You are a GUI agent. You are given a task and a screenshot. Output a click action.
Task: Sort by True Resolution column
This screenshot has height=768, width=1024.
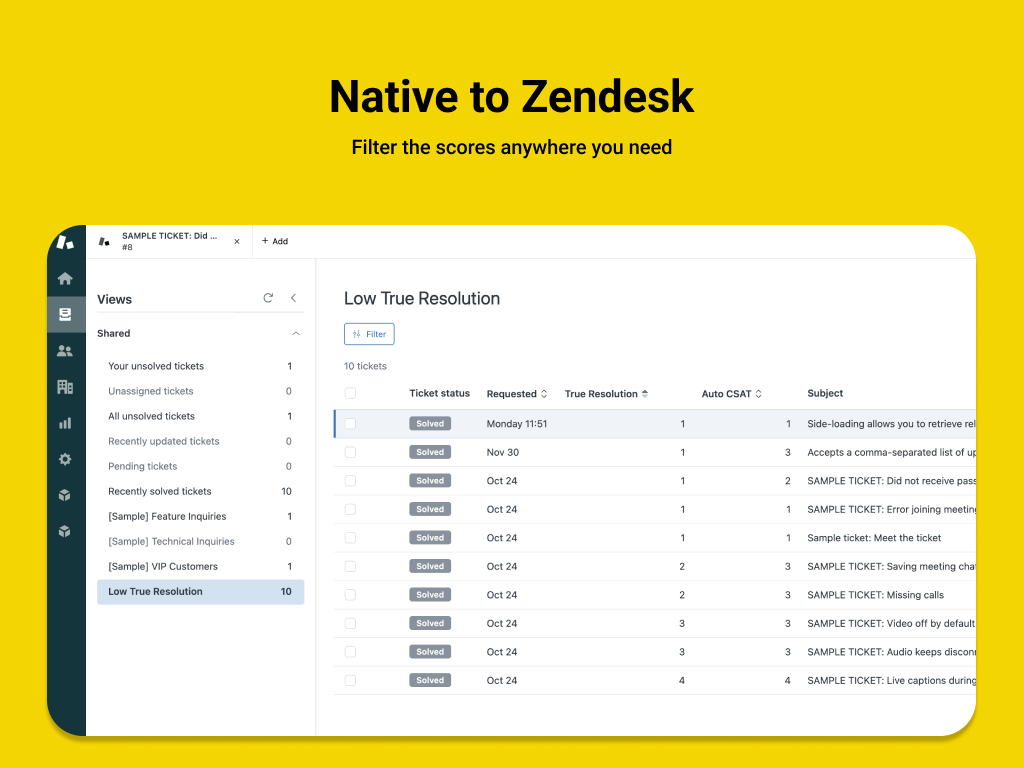point(606,394)
